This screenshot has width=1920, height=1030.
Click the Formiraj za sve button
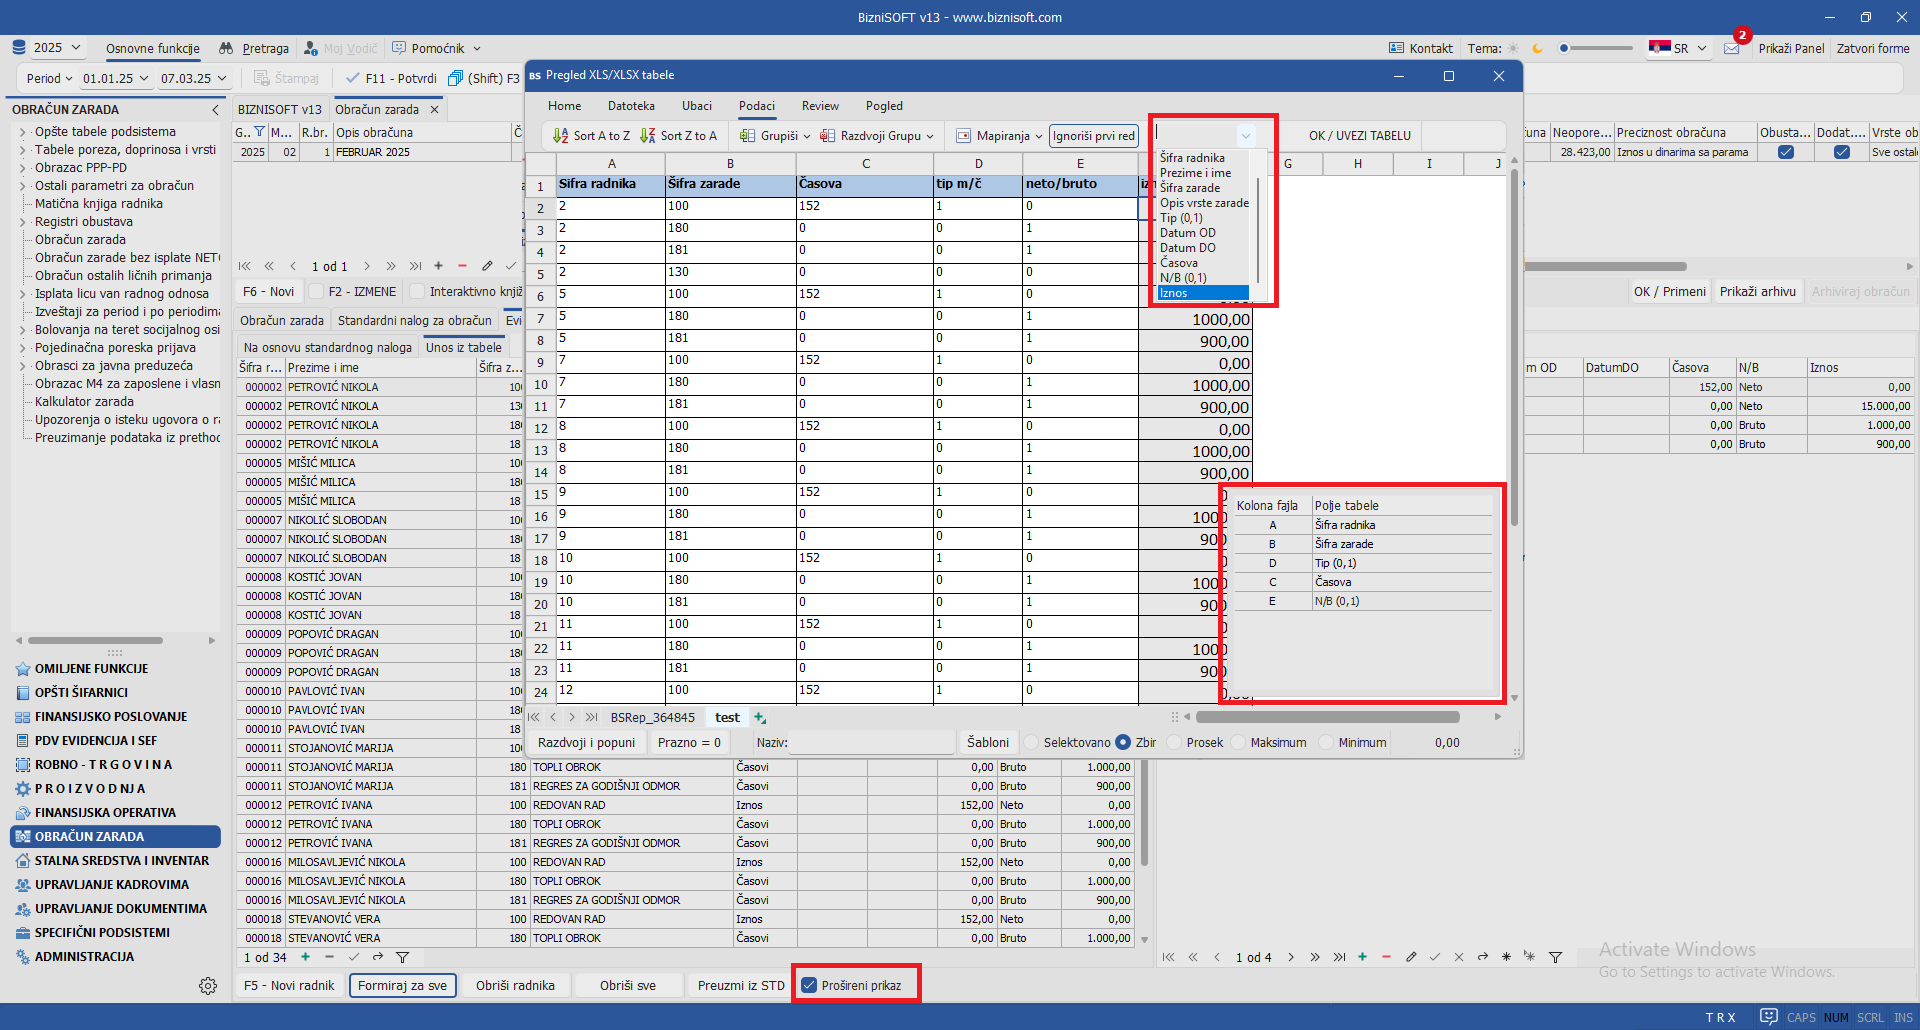402,985
